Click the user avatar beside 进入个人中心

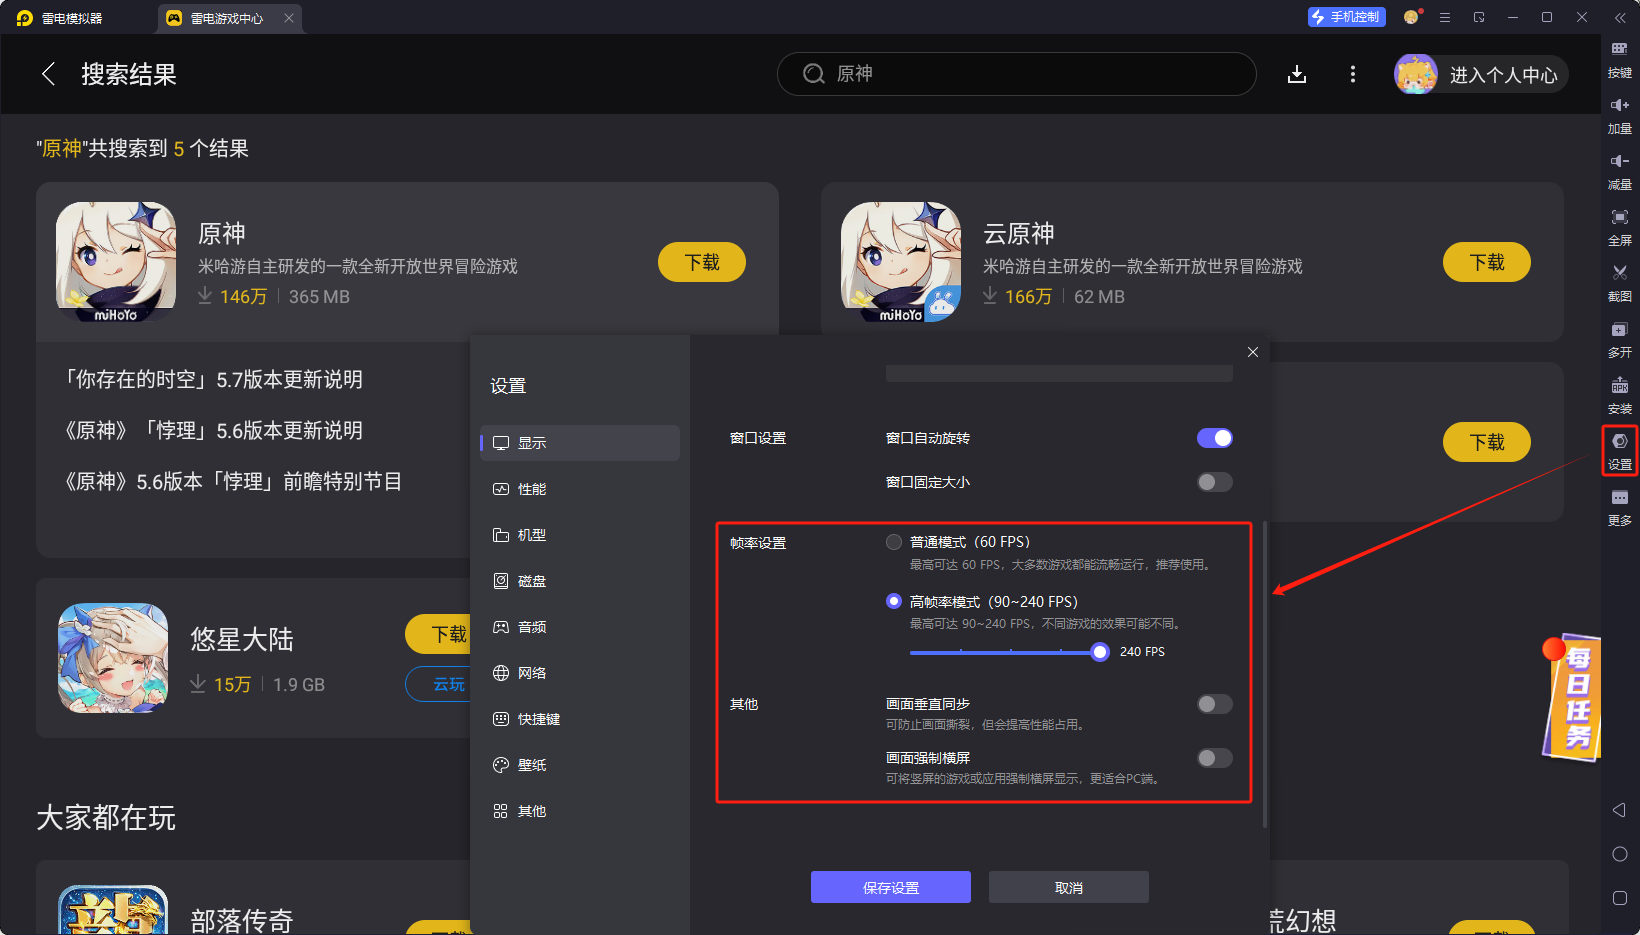pos(1416,74)
